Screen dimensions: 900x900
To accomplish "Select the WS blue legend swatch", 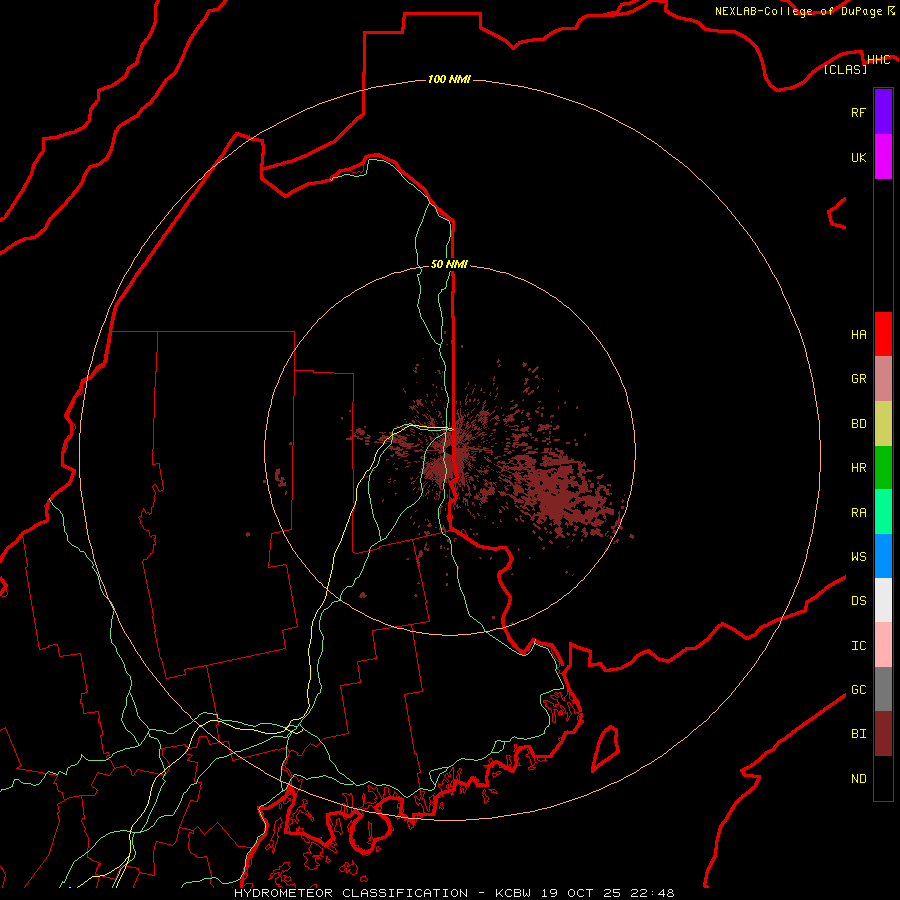I will coord(883,556).
